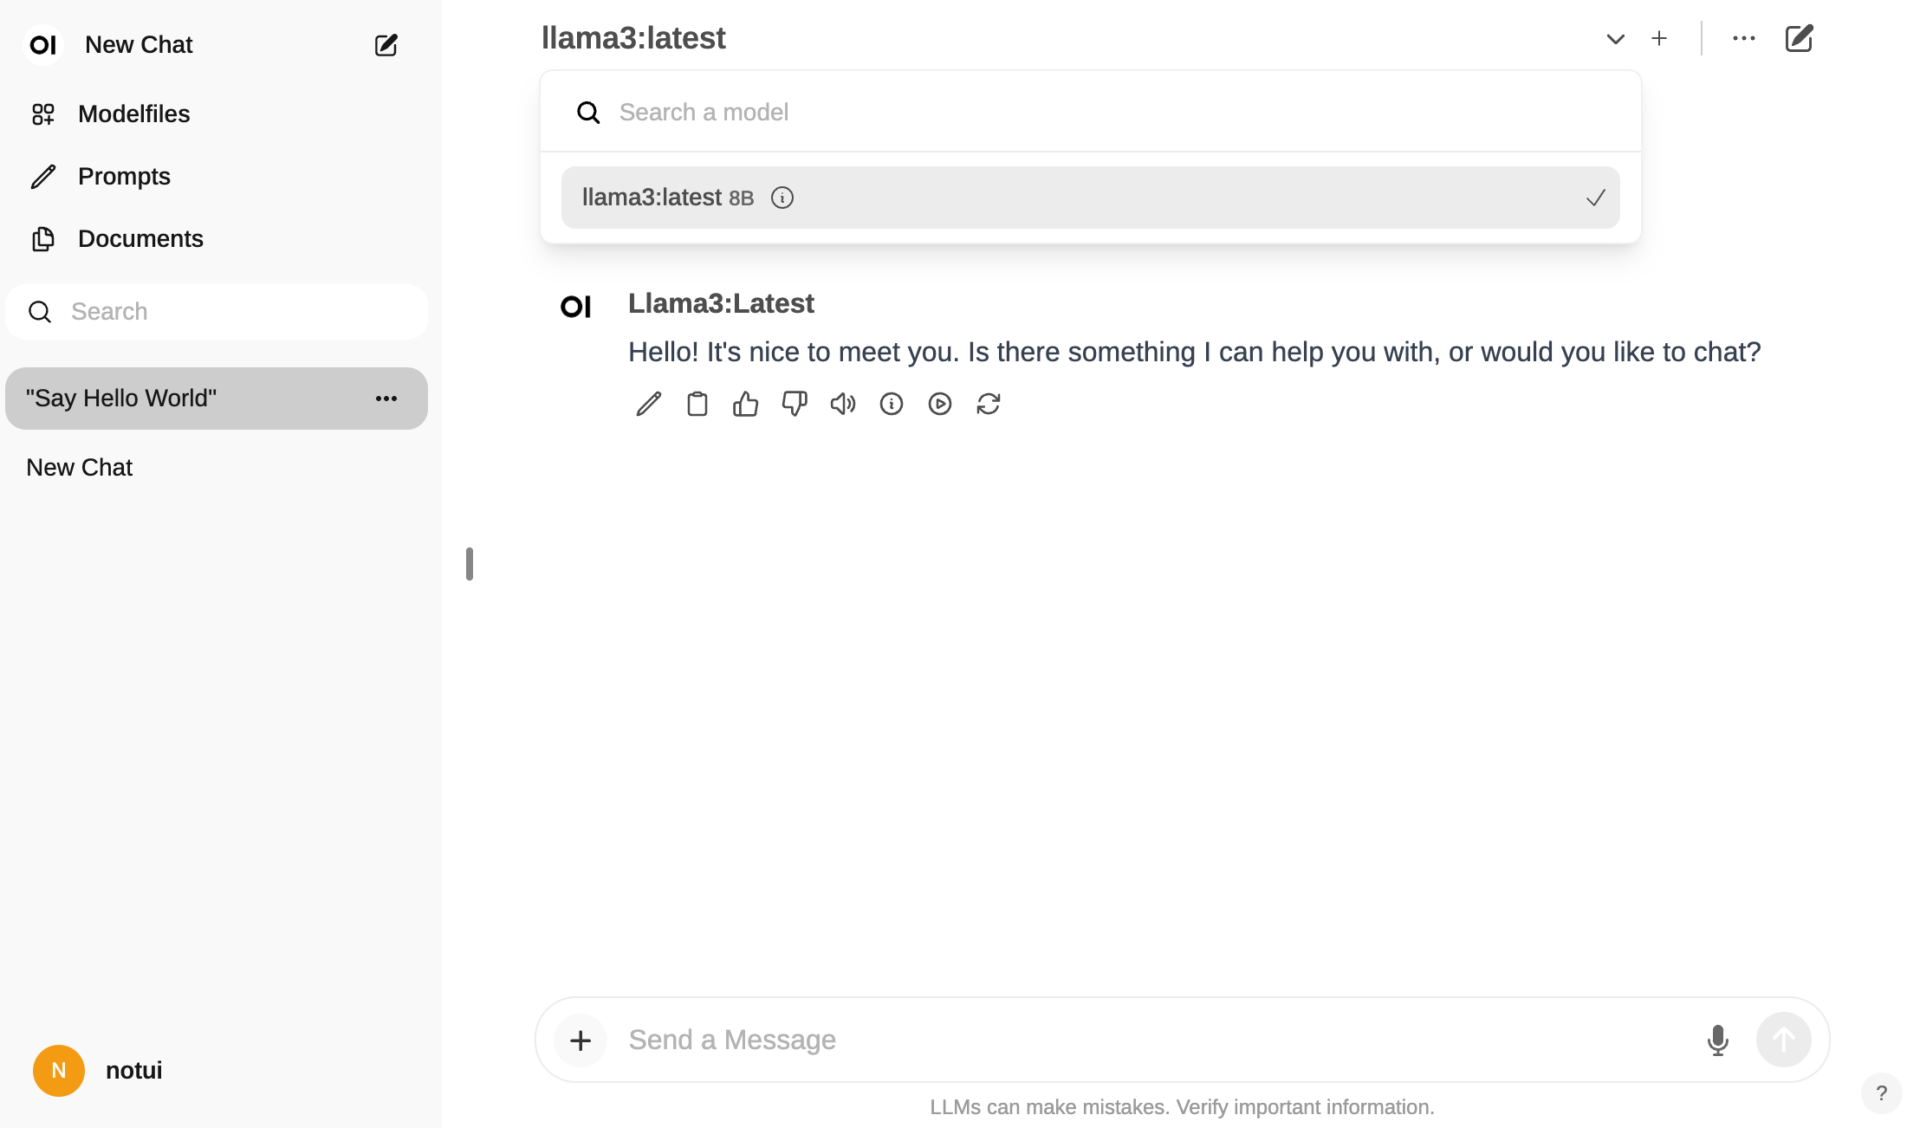
Task: Continue the response with play icon
Action: 940,404
